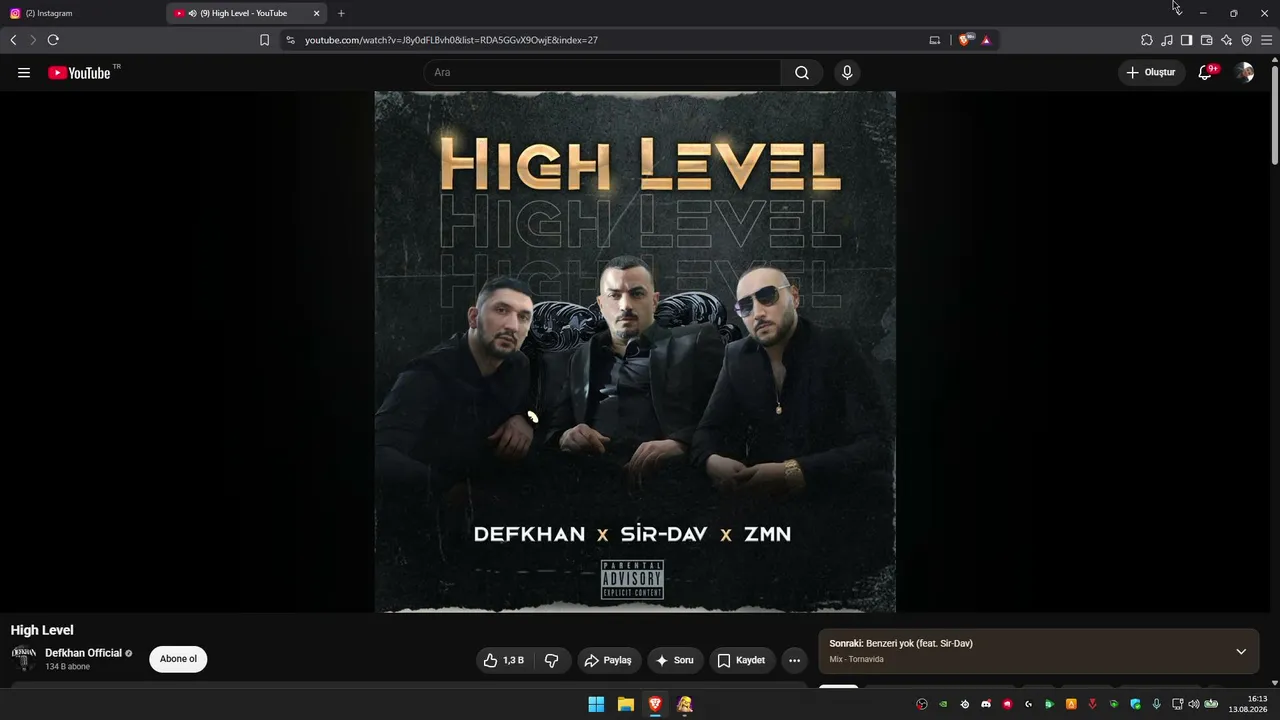Open Brave Wallet icon
The image size is (1280, 720).
(x=1206, y=40)
